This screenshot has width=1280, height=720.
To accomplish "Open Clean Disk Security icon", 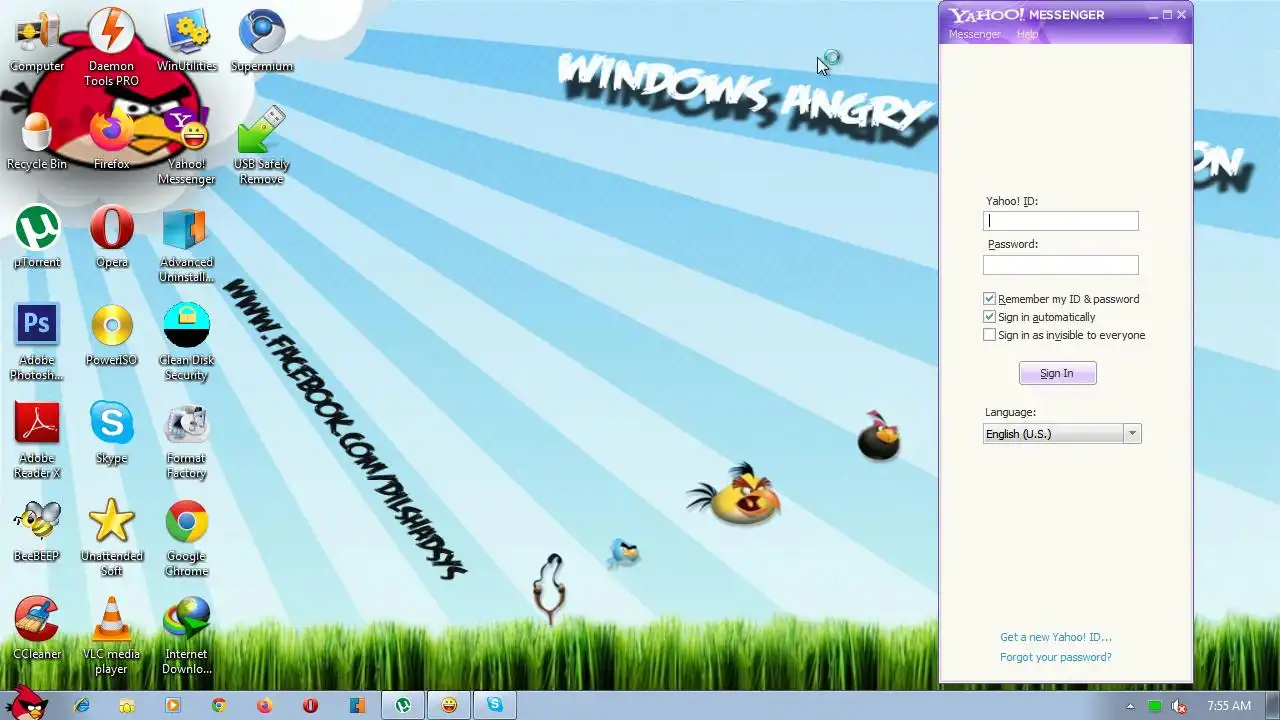I will (x=186, y=344).
